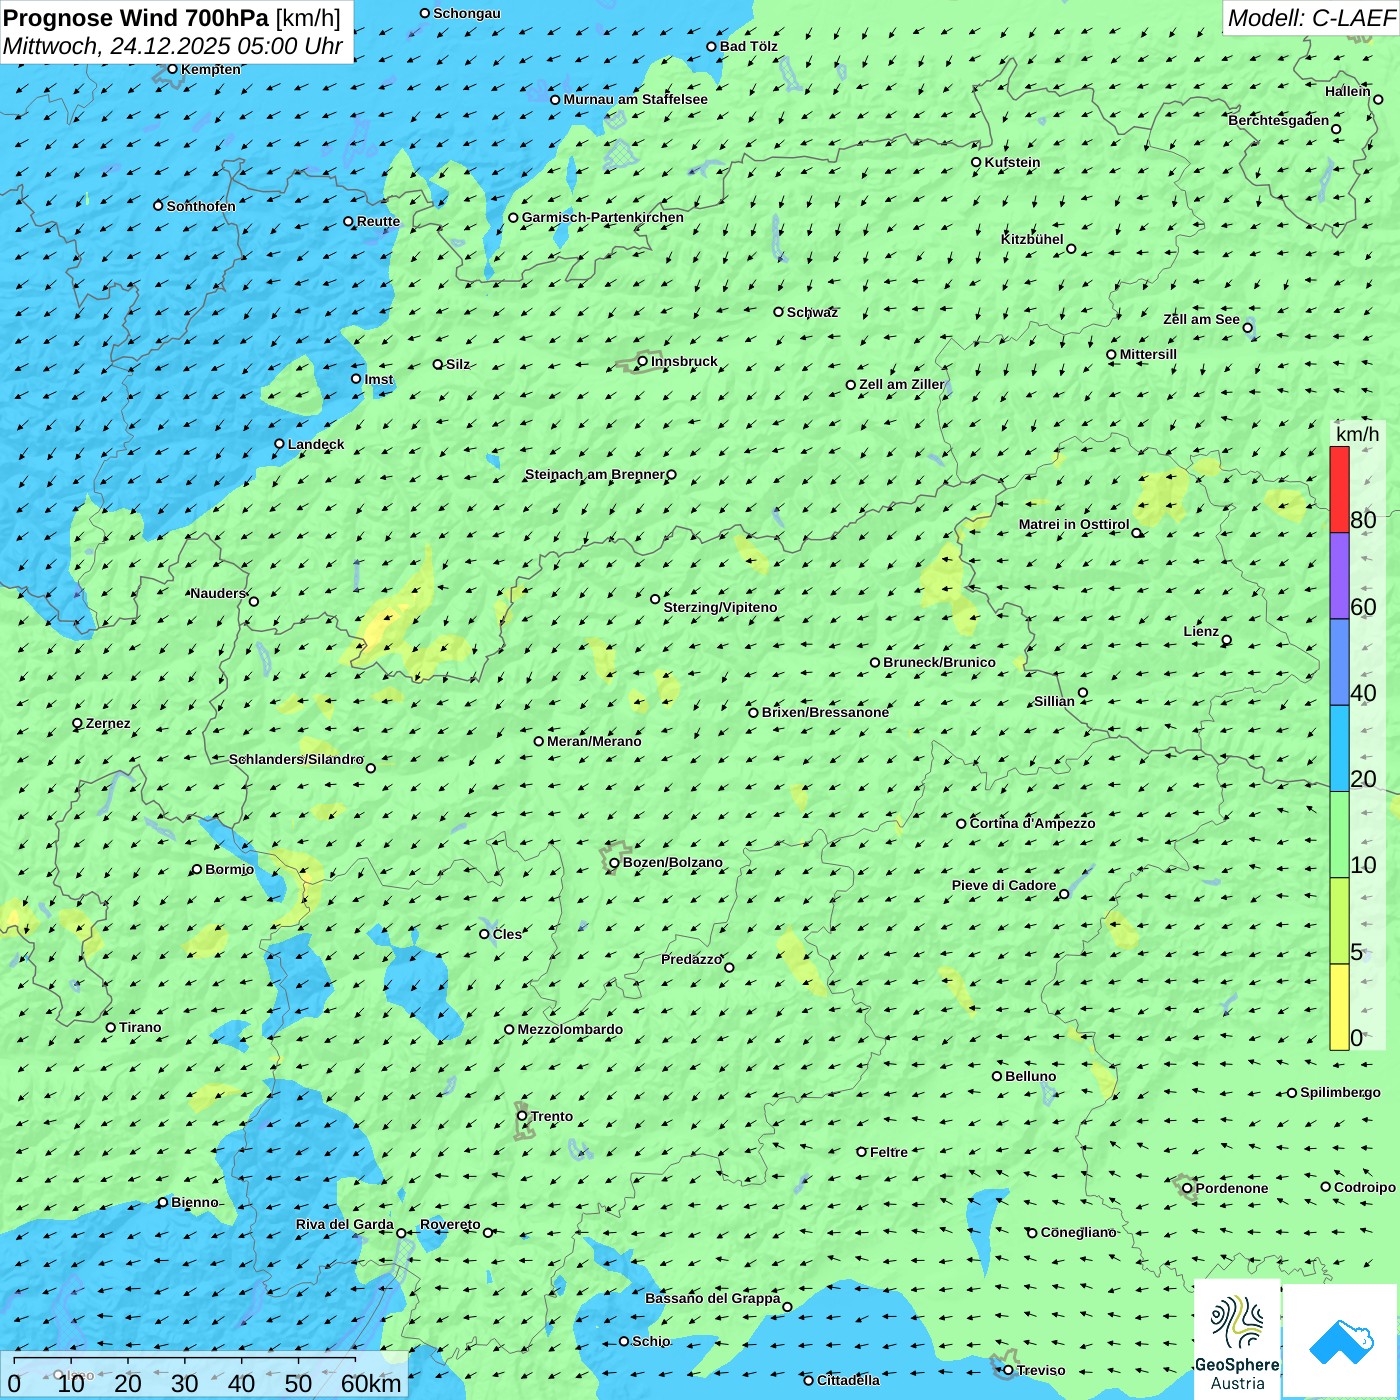Click the red segment of the wind legend
Image resolution: width=1400 pixels, height=1400 pixels.
point(1339,489)
